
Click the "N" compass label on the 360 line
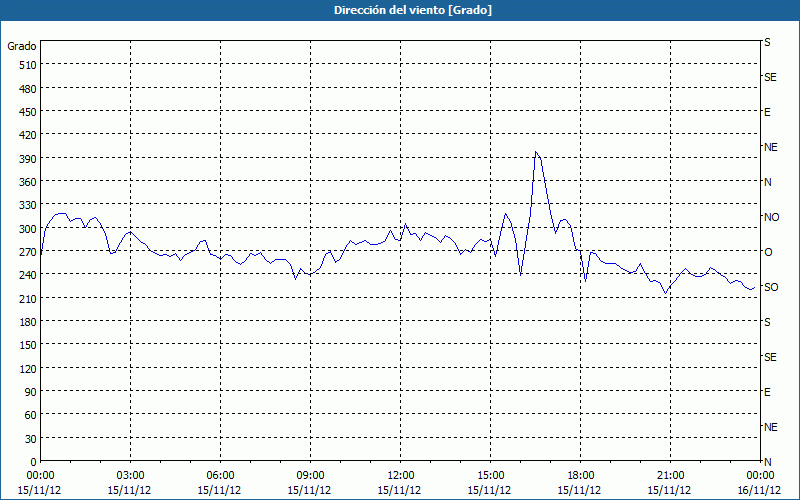point(767,182)
